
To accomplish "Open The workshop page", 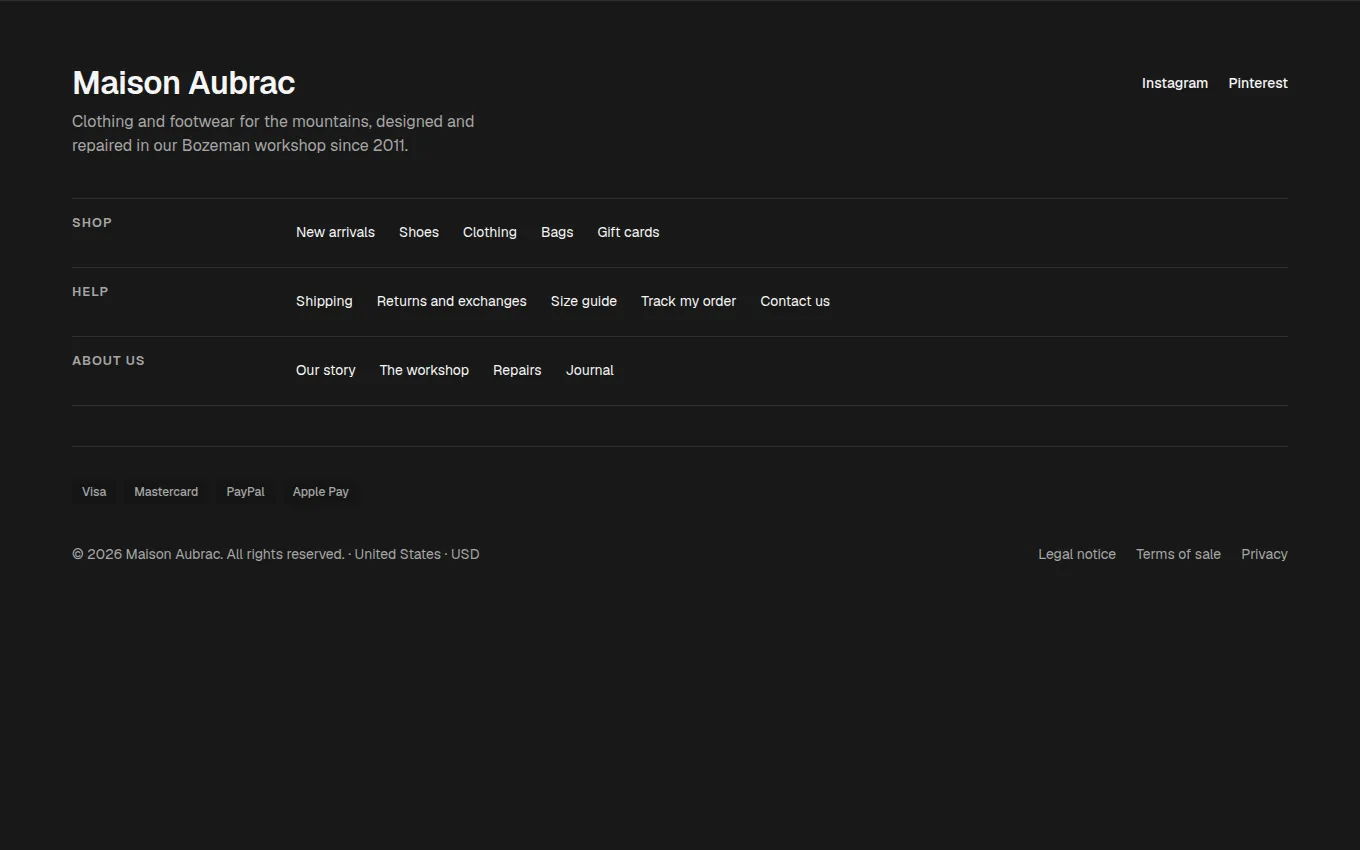I will tap(424, 370).
